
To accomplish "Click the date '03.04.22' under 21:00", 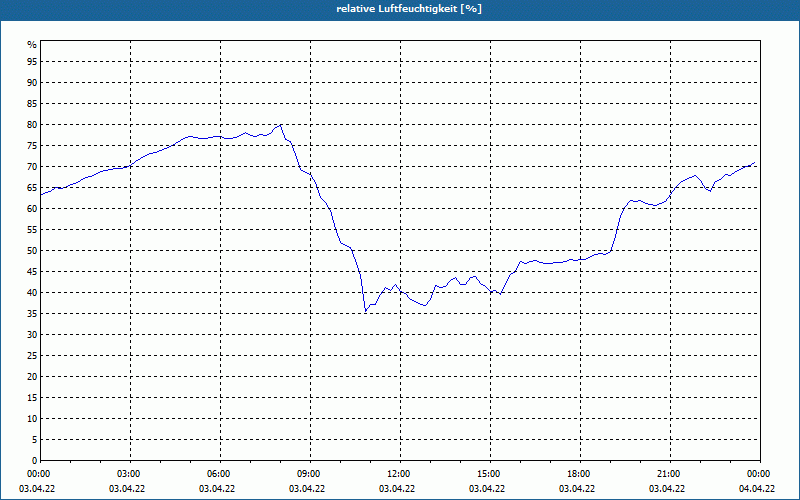I will (667, 489).
